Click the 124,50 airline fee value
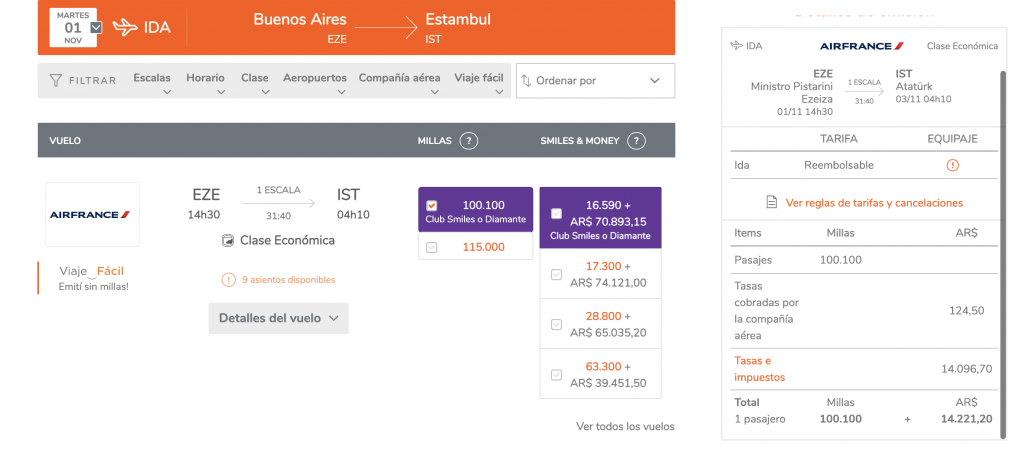1024x458 pixels. [967, 311]
